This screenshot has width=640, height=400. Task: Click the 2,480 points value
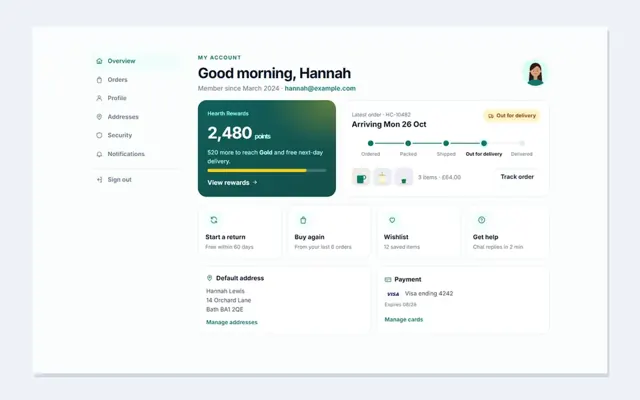tap(239, 133)
